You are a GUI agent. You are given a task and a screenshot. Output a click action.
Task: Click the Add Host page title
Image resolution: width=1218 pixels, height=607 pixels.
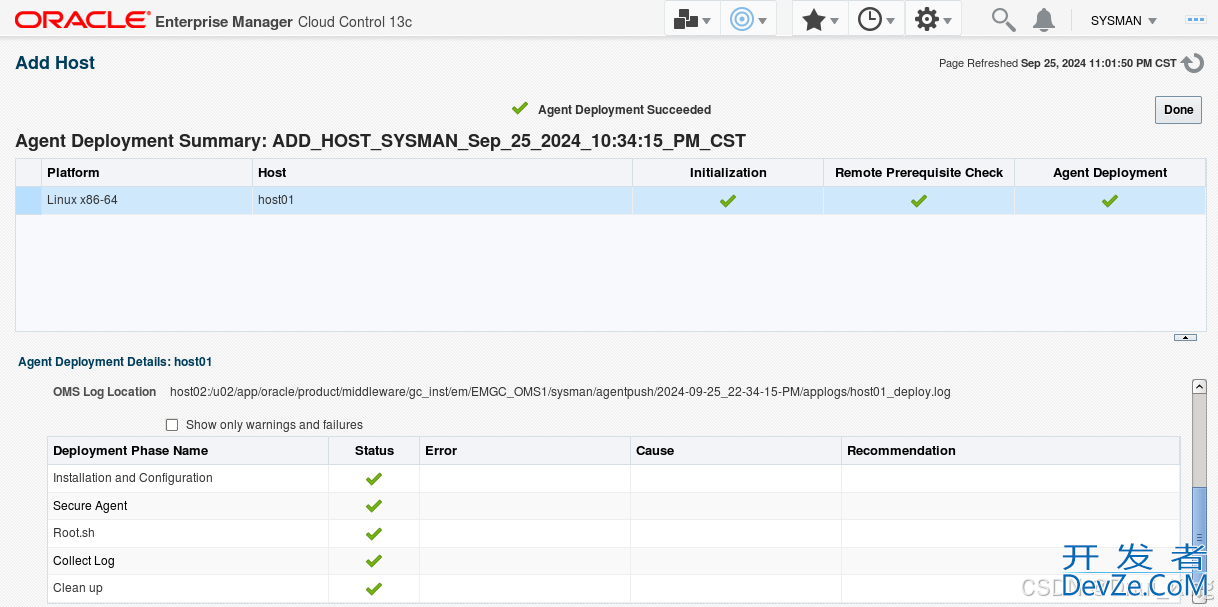pos(55,63)
